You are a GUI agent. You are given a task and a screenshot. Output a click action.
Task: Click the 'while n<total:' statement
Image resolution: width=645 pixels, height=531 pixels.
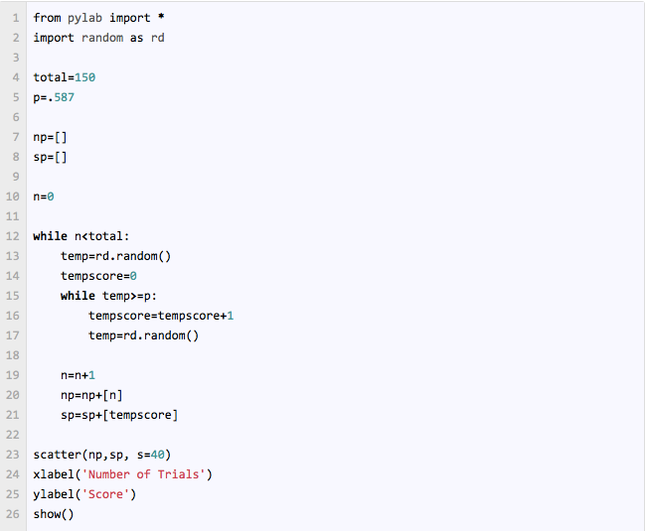[x=81, y=236]
